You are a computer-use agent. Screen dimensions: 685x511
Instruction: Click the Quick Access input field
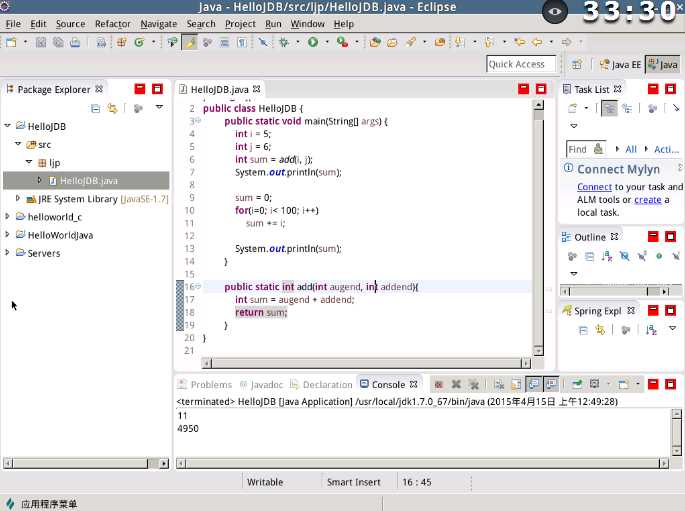[521, 64]
